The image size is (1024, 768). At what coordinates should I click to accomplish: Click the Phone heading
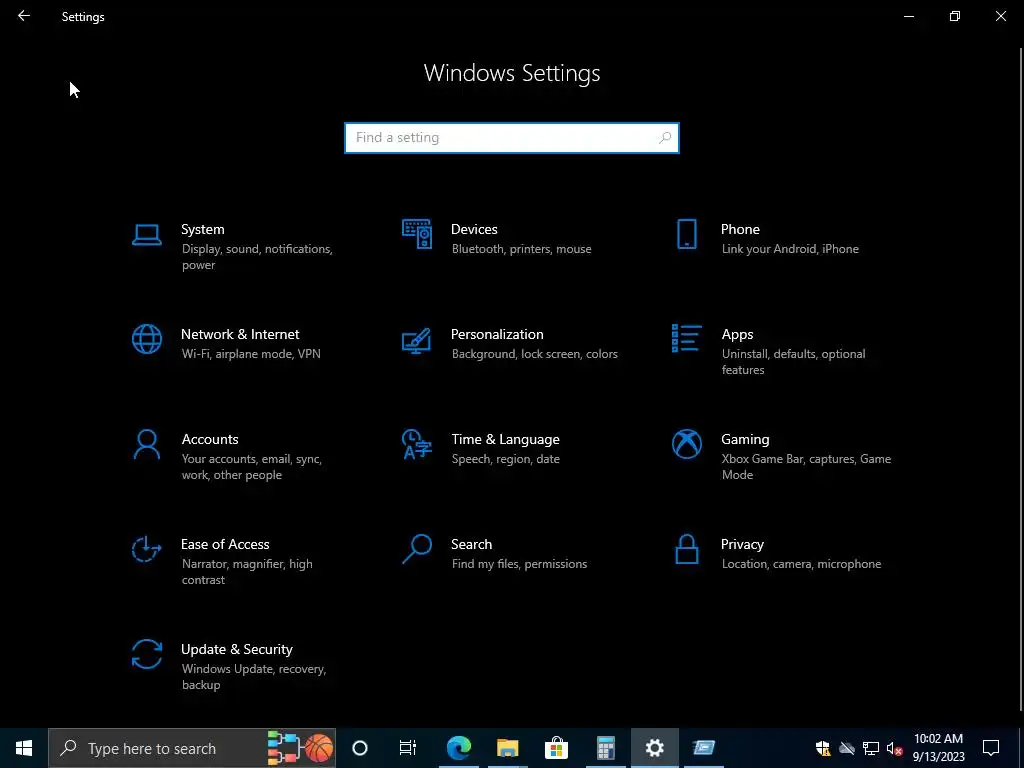740,229
